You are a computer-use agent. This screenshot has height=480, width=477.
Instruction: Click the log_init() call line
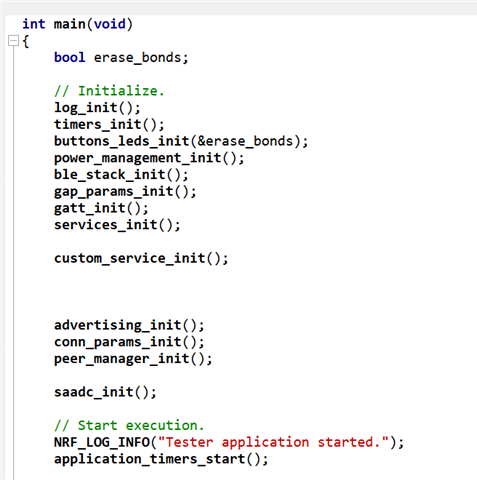[x=97, y=108]
